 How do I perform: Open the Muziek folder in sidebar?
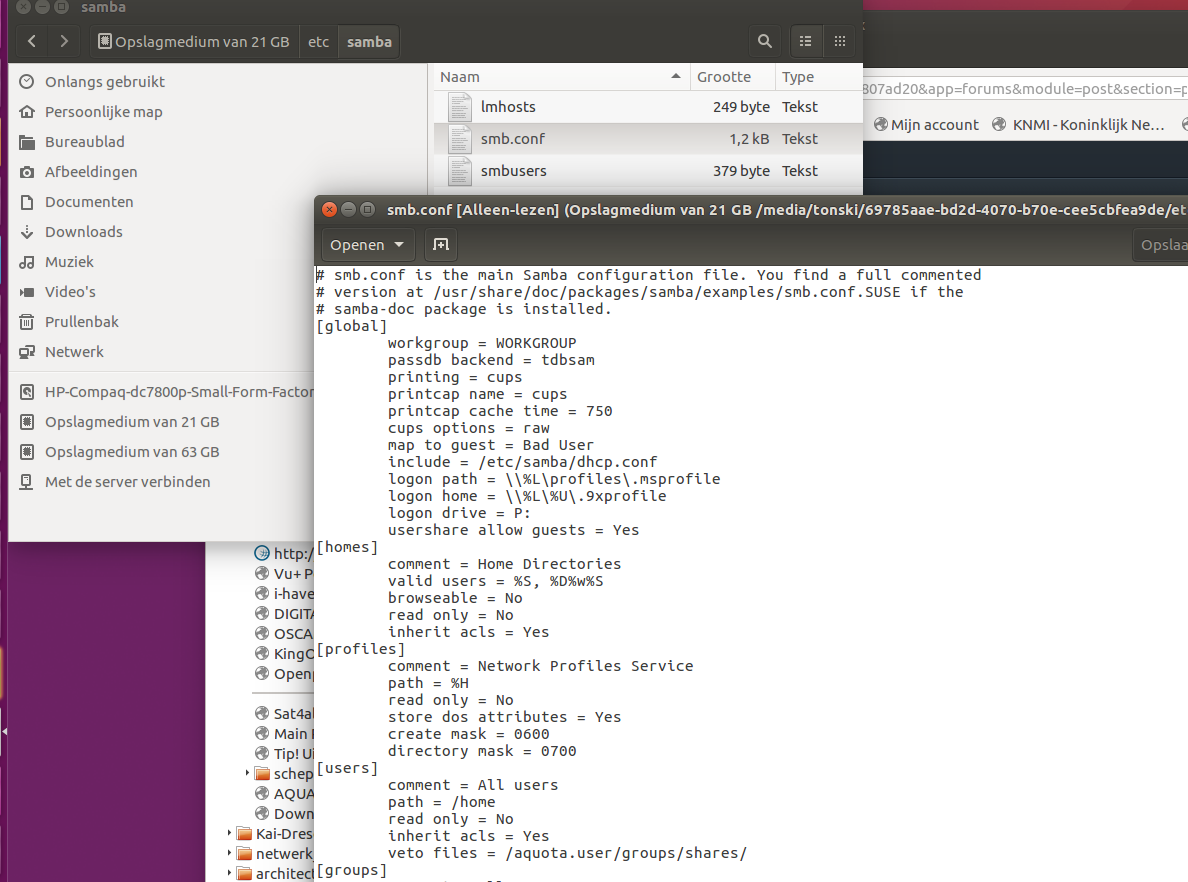(69, 262)
